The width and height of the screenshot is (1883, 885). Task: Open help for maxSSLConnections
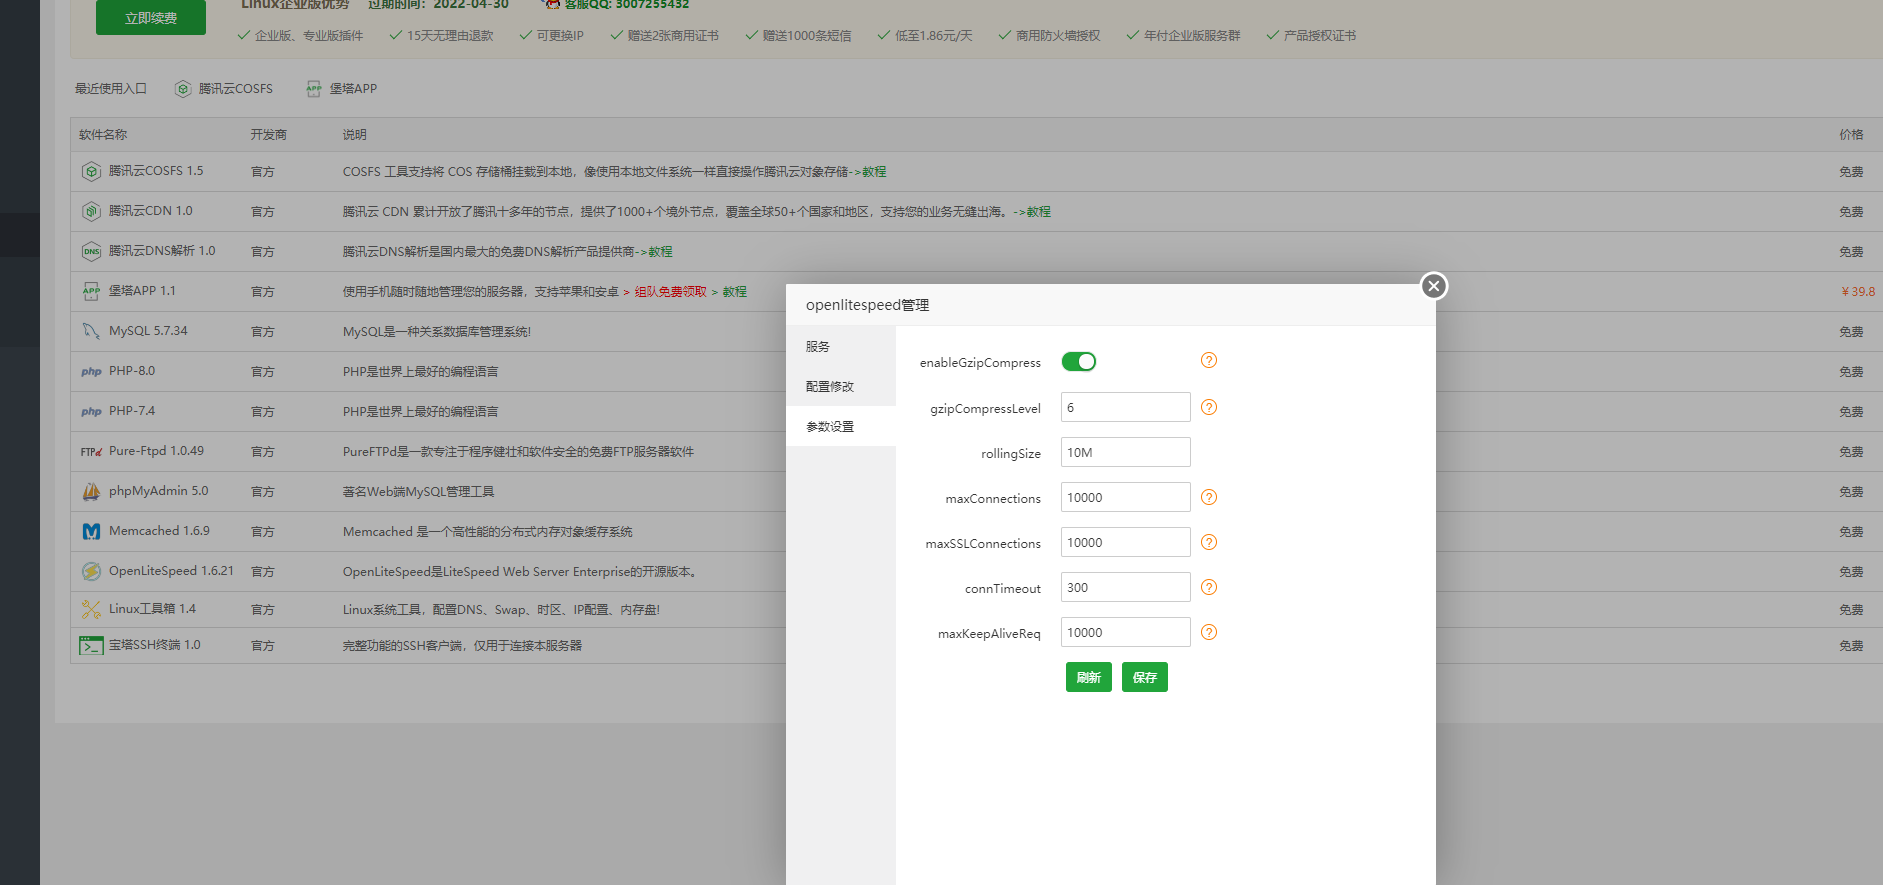(1209, 542)
